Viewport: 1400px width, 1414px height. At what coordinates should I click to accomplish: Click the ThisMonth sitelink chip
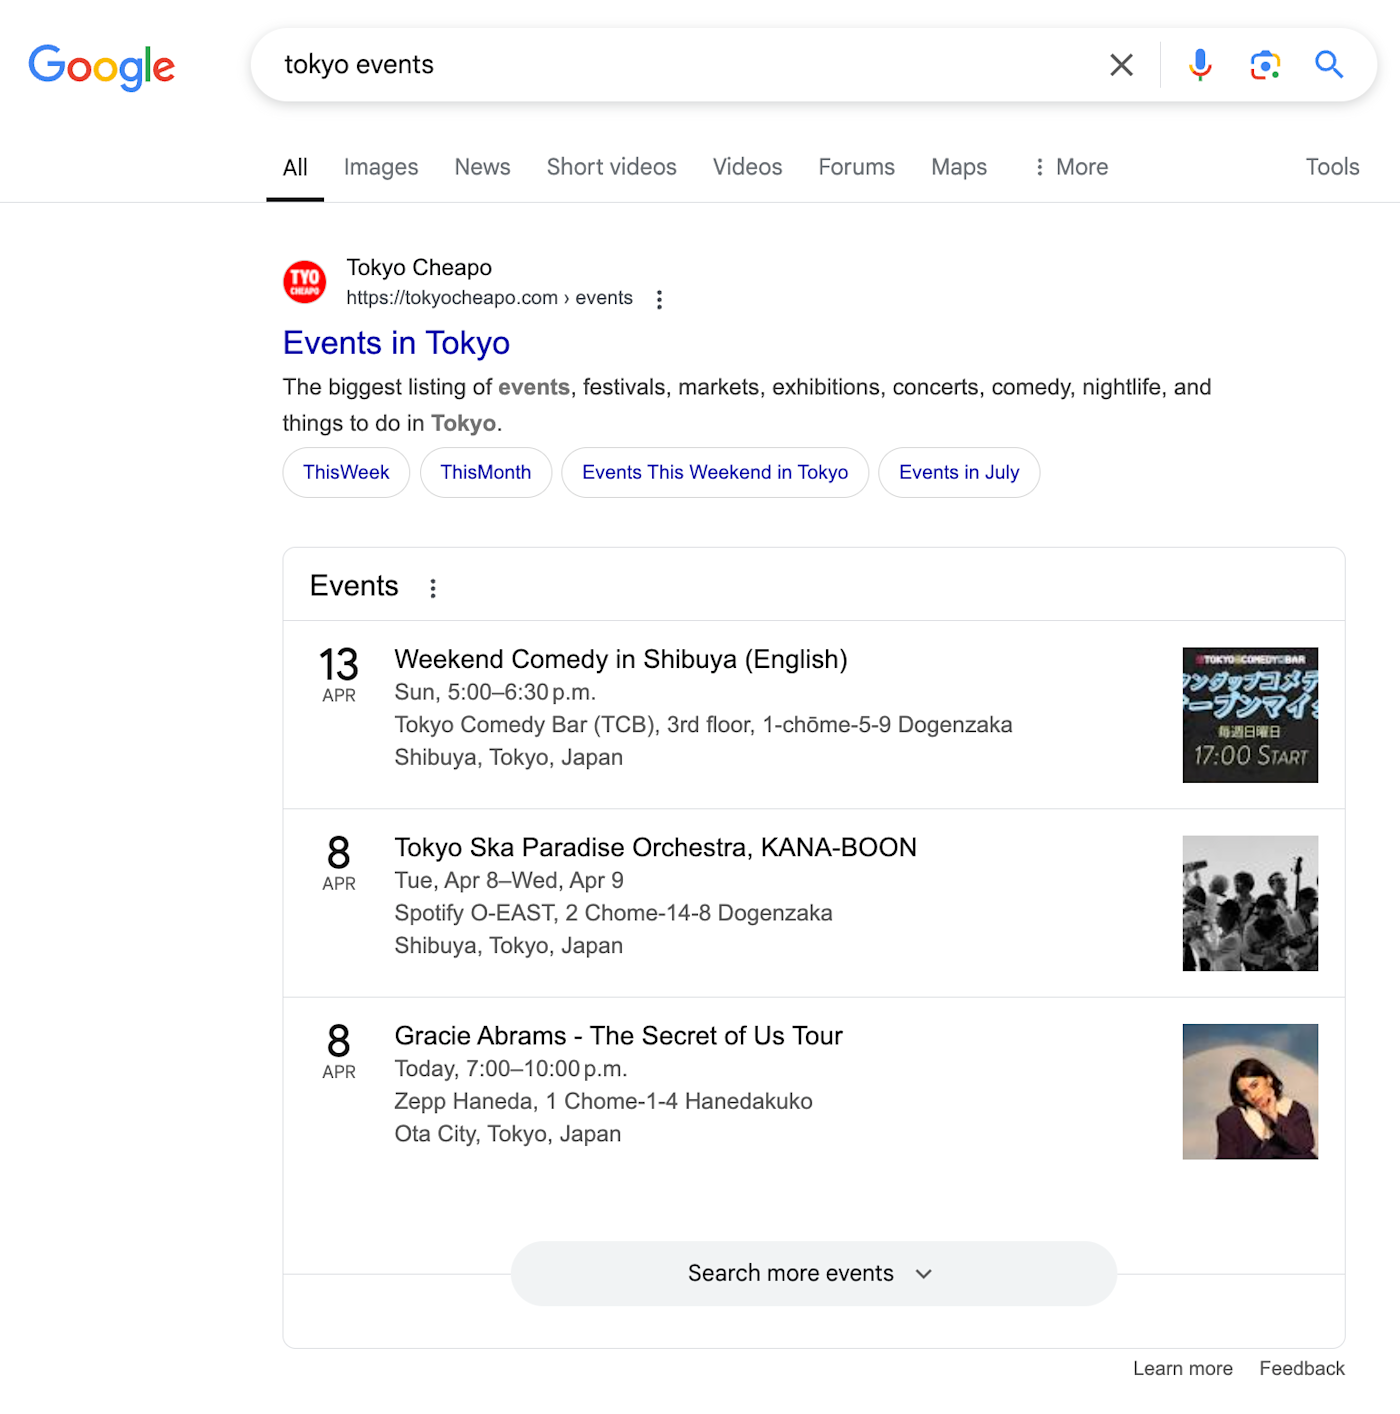[x=486, y=472]
